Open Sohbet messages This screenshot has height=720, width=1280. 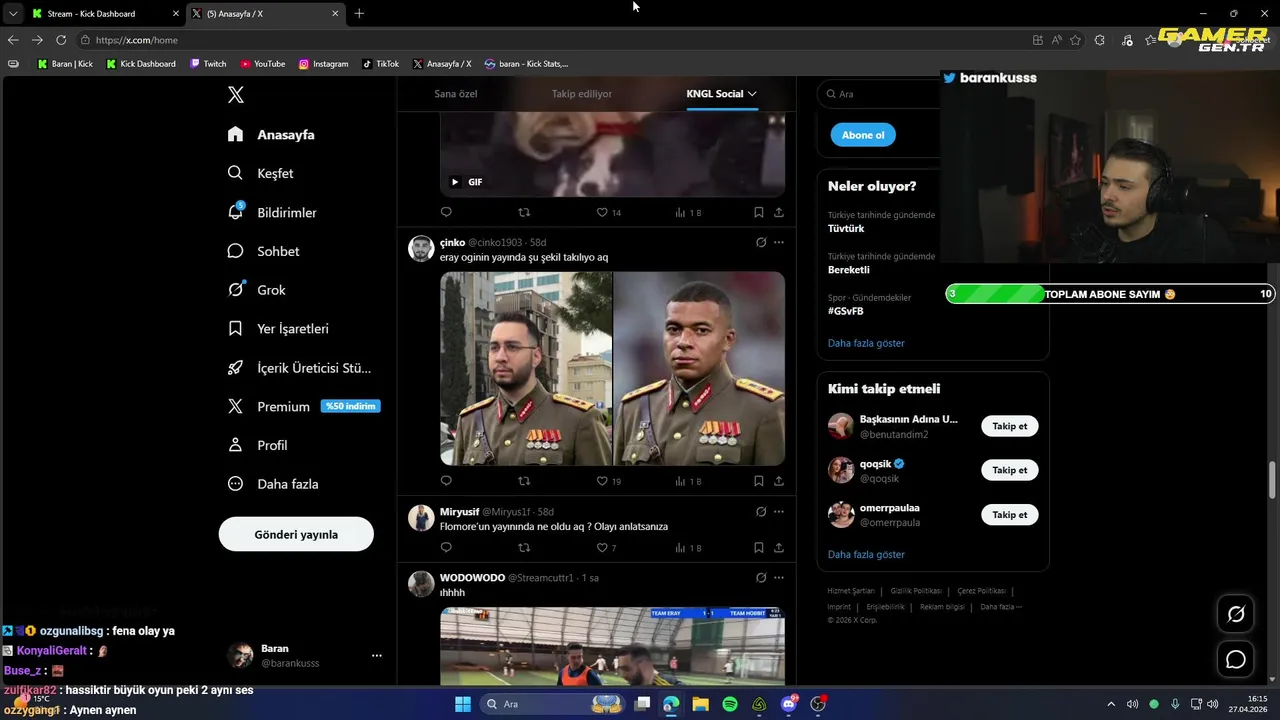263,251
